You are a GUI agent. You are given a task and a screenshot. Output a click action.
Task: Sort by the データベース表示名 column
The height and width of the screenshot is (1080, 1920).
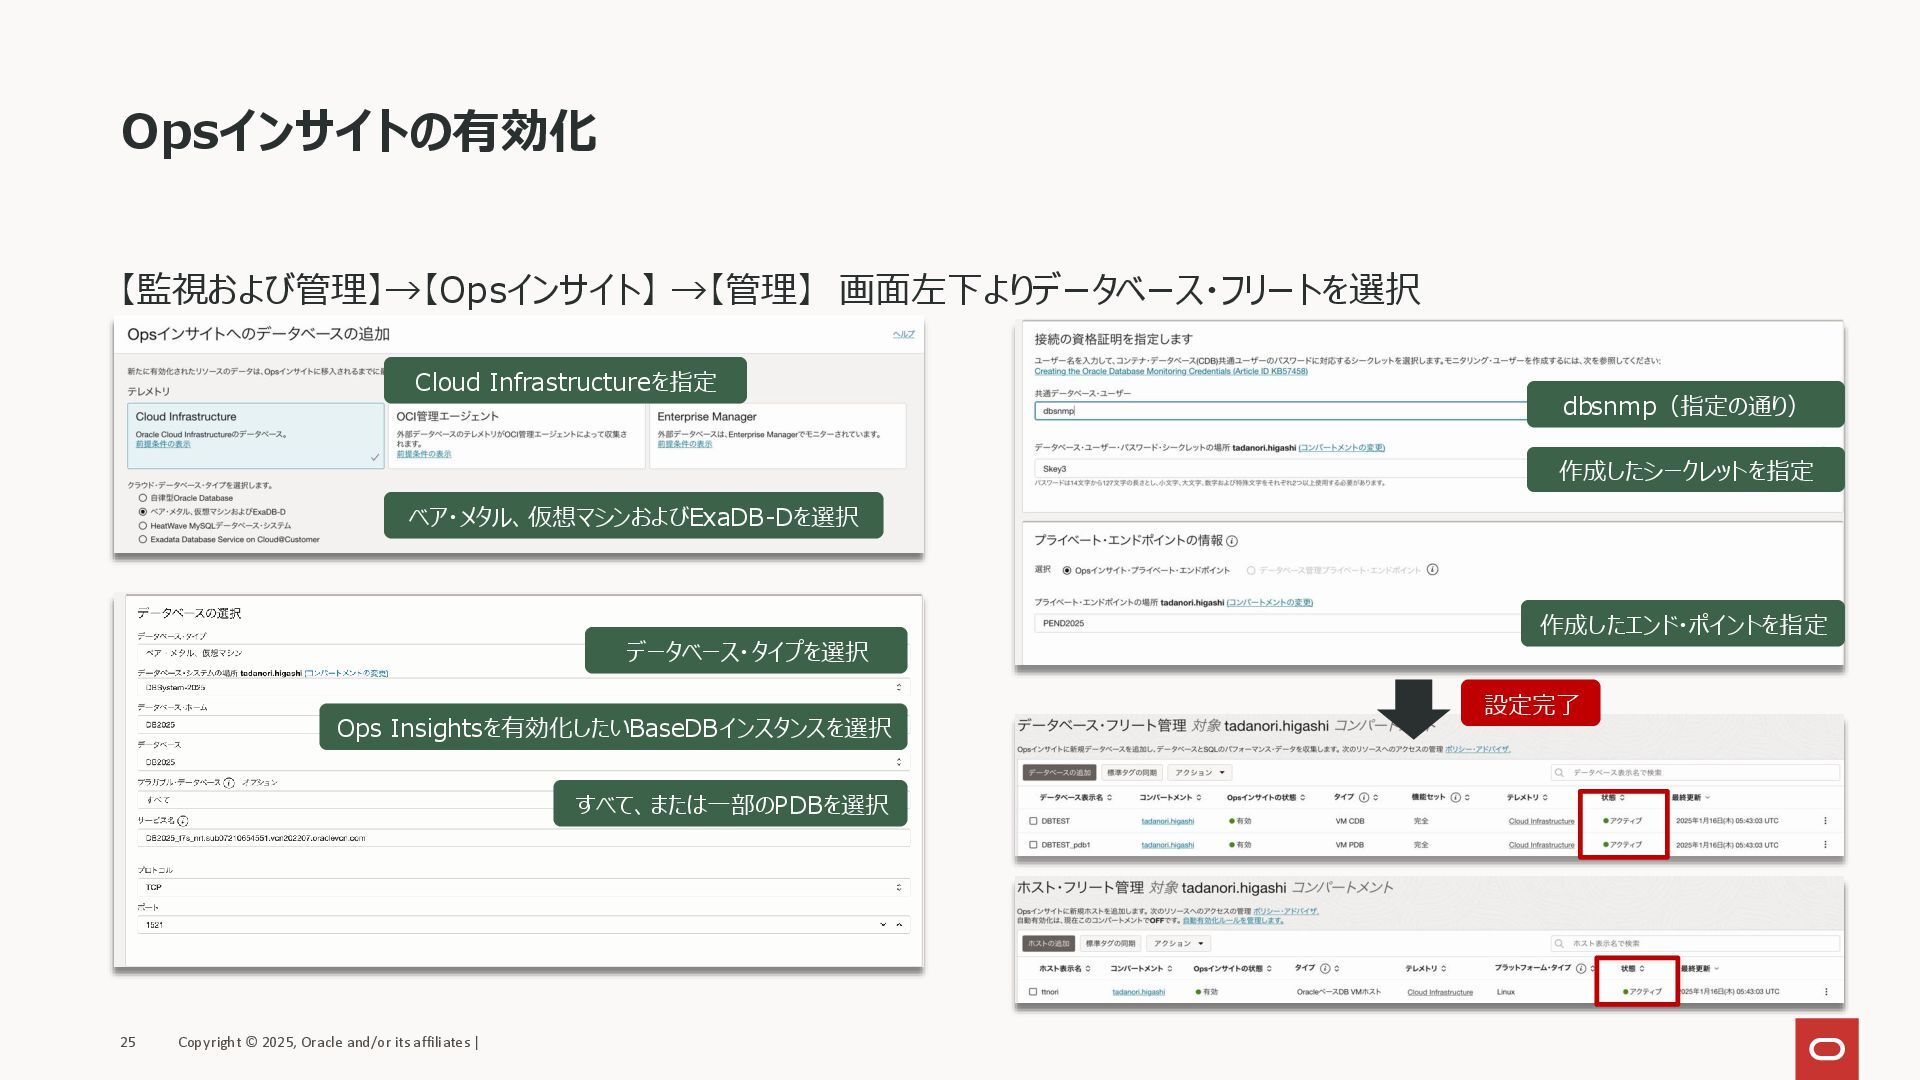click(x=1076, y=797)
